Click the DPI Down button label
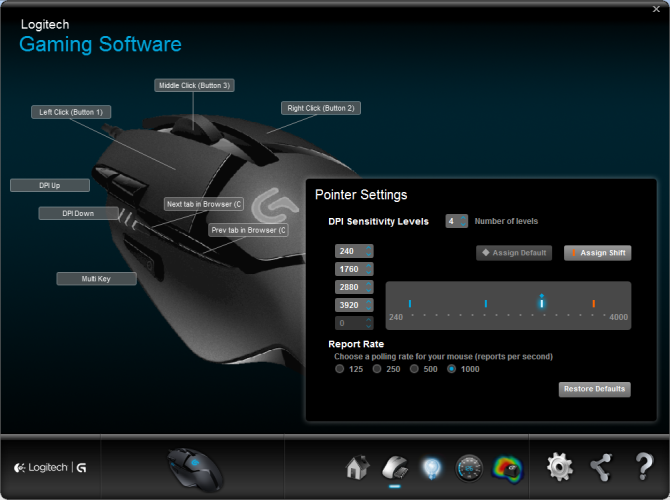 click(78, 213)
